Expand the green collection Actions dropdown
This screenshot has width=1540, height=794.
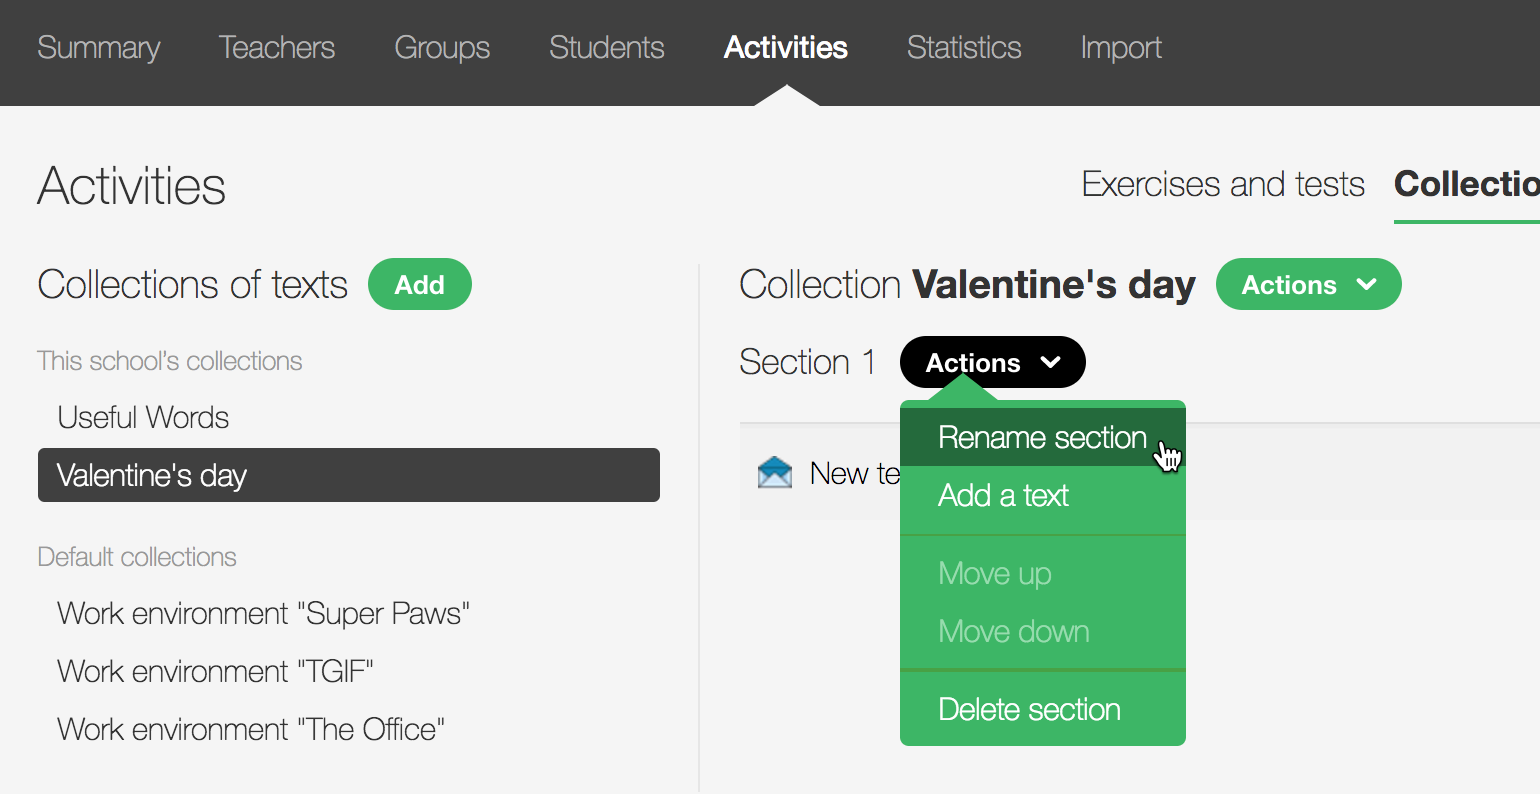click(1307, 285)
